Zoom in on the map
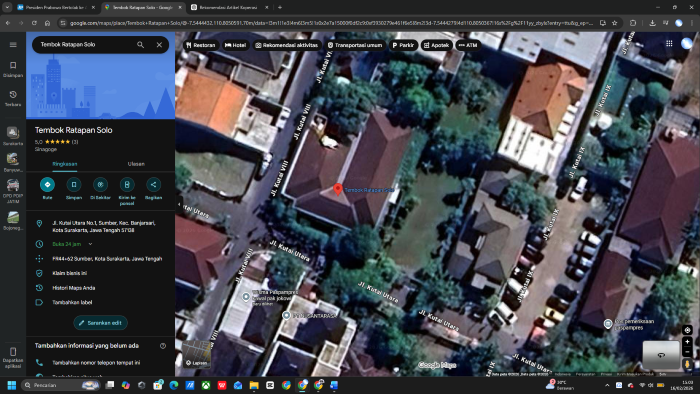This screenshot has width=700, height=394. 687,342
